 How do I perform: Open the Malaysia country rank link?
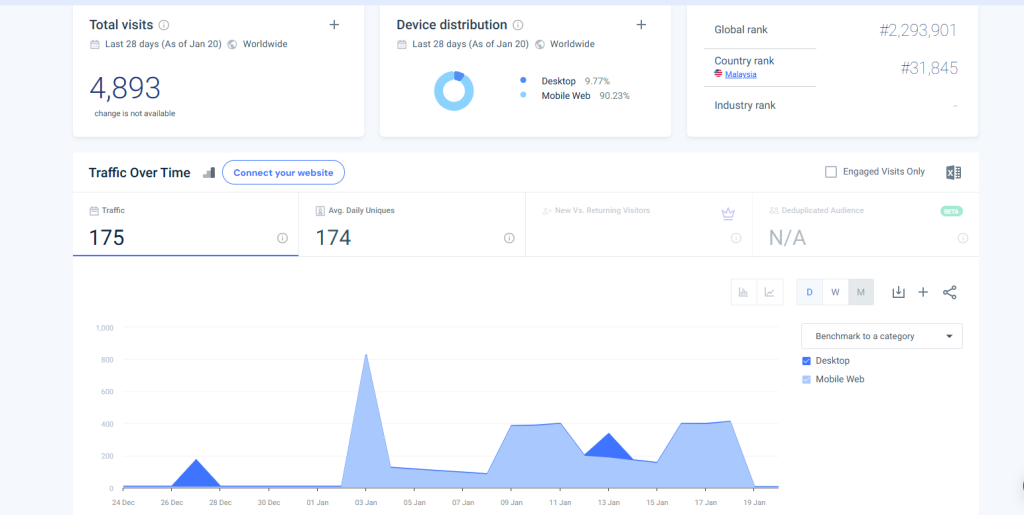740,74
